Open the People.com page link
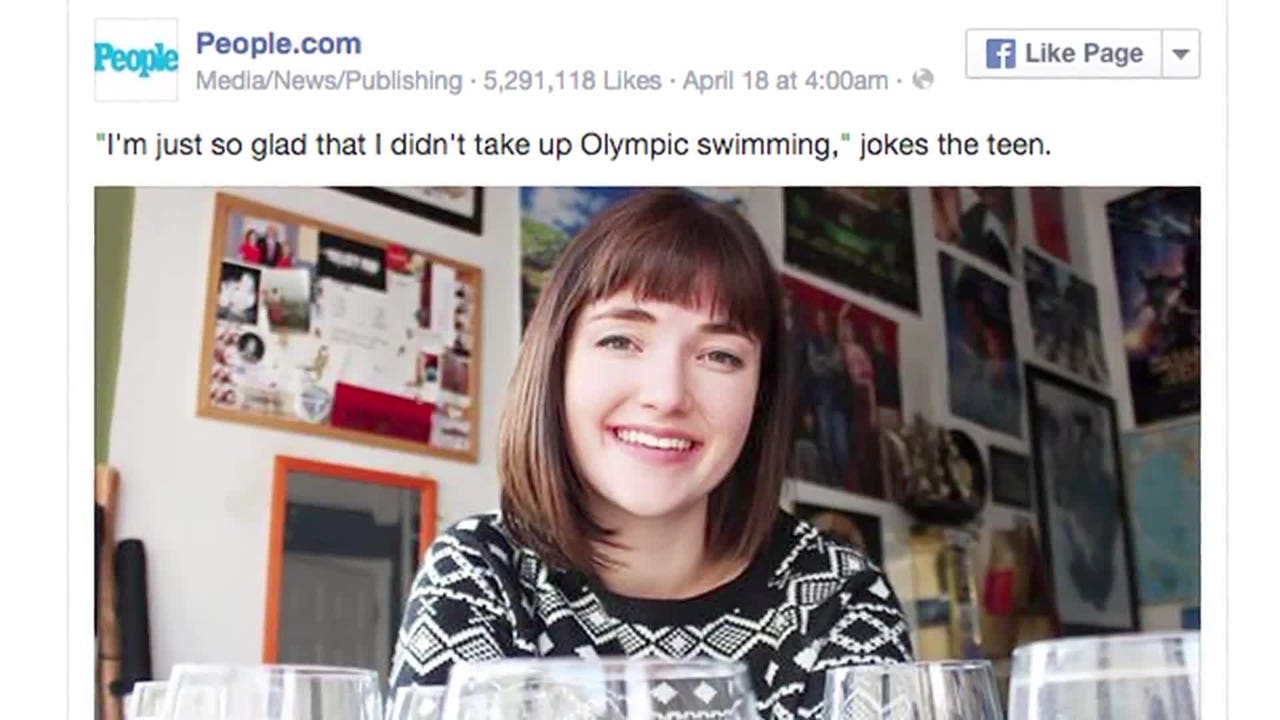This screenshot has width=1280, height=720. click(278, 44)
